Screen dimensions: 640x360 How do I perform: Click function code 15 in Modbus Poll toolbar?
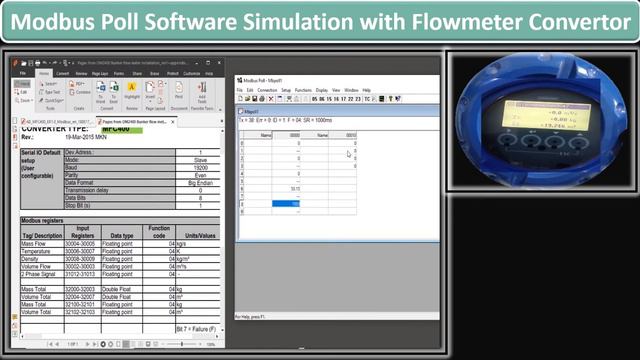tap(329, 99)
